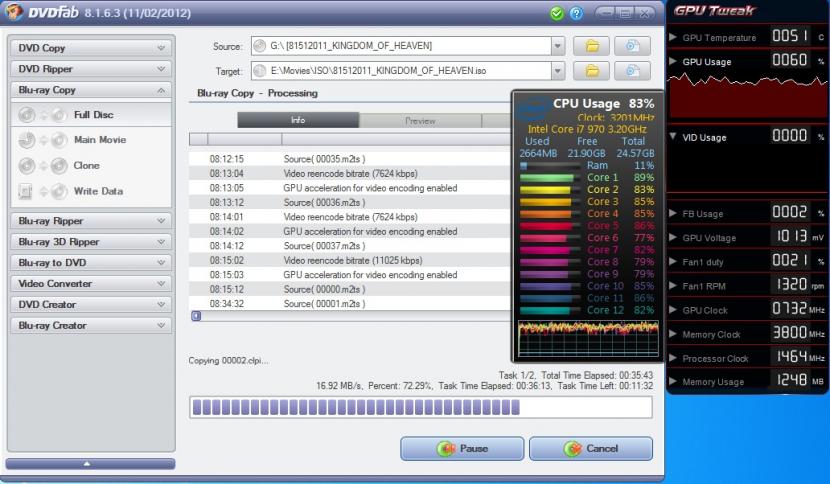Select the Write Data mode
The height and width of the screenshot is (484, 830).
click(91, 191)
